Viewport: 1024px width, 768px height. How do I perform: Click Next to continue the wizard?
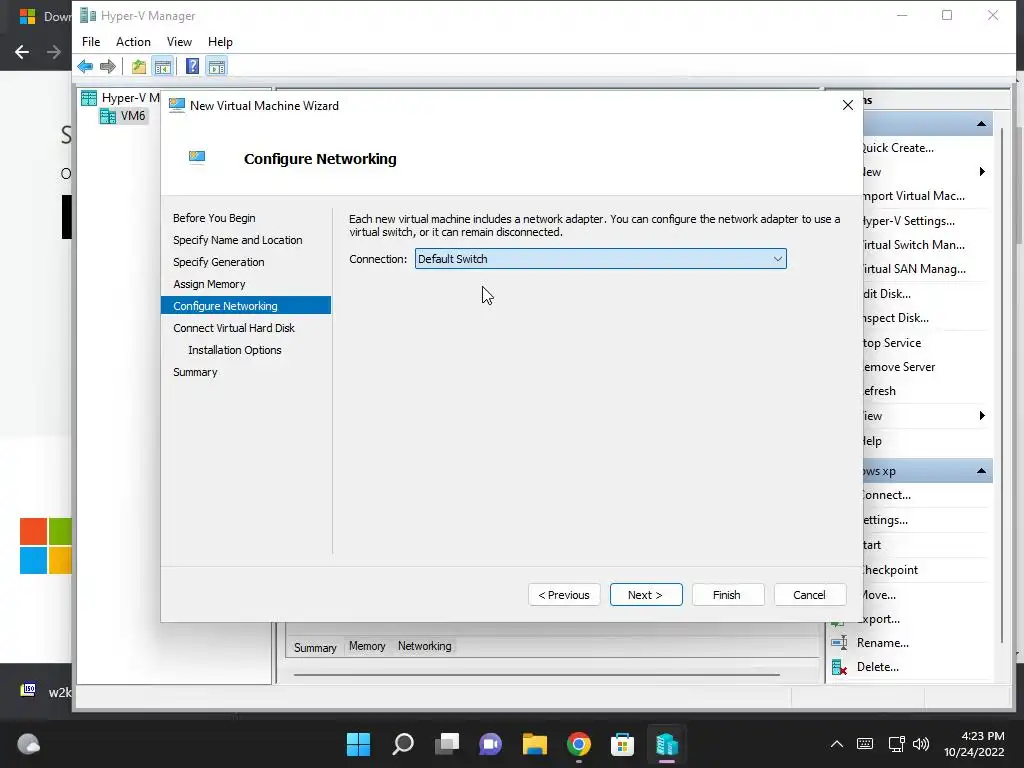tap(646, 595)
